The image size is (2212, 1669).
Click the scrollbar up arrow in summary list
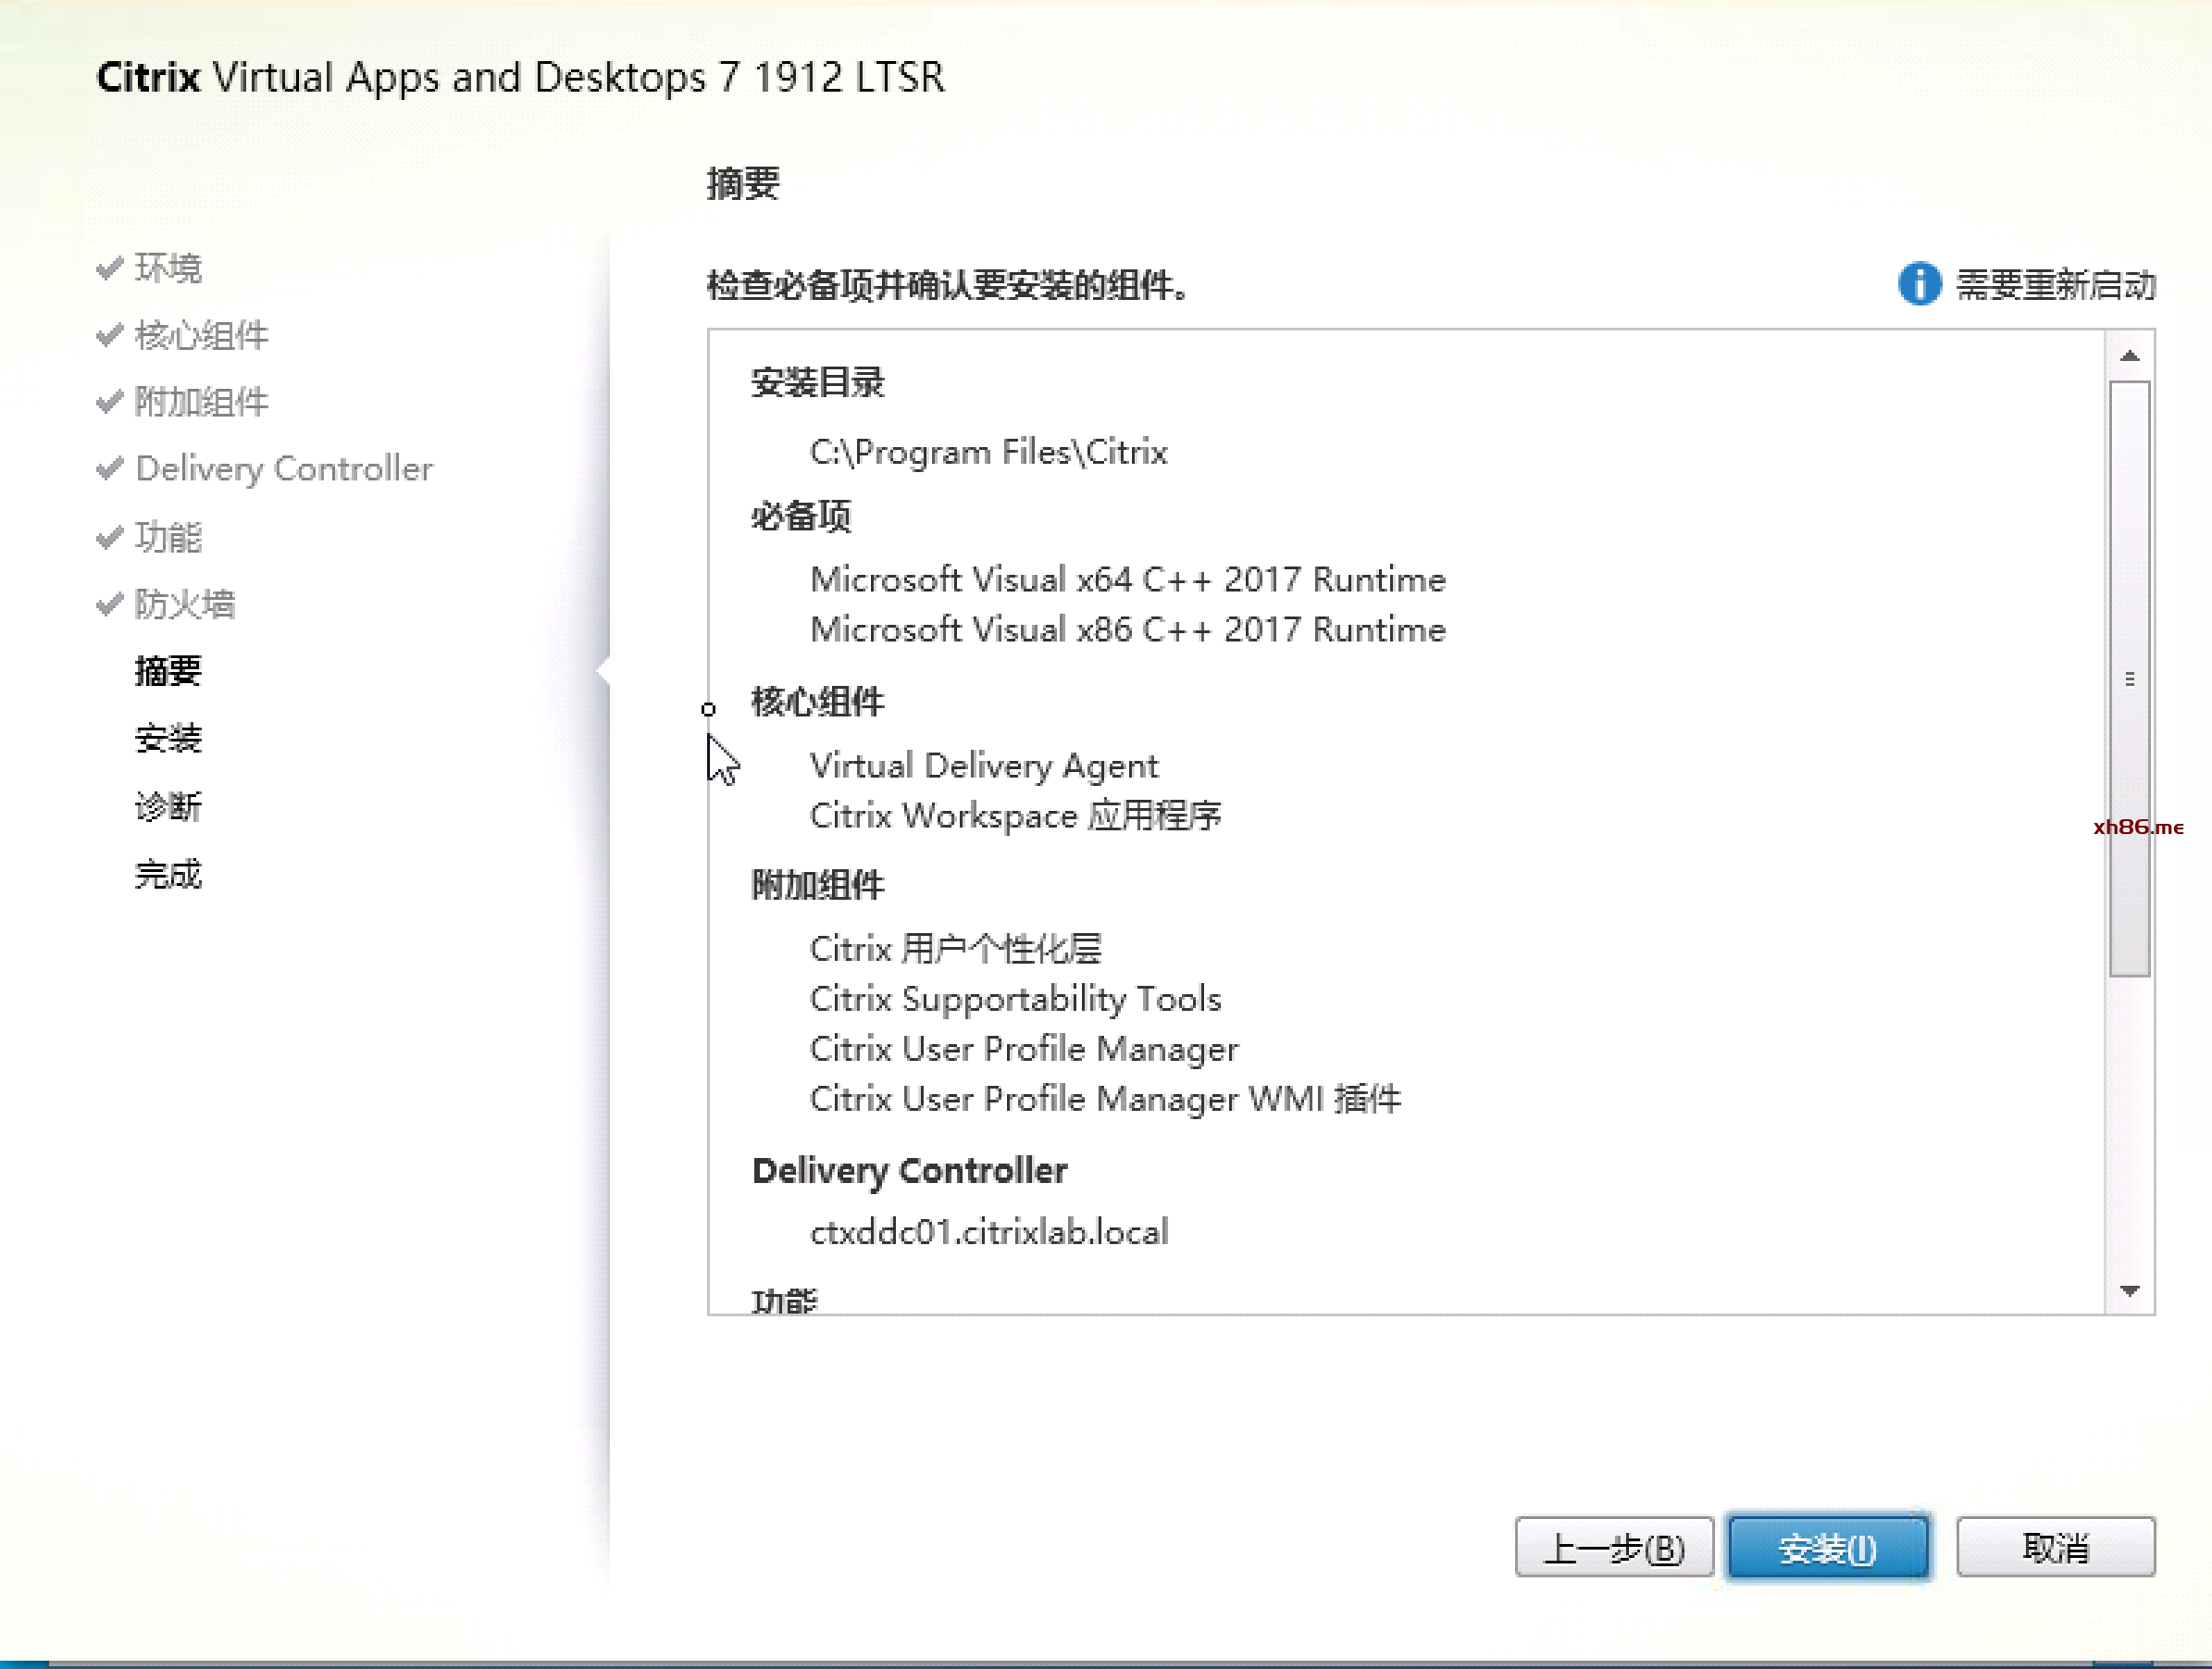[x=2129, y=356]
